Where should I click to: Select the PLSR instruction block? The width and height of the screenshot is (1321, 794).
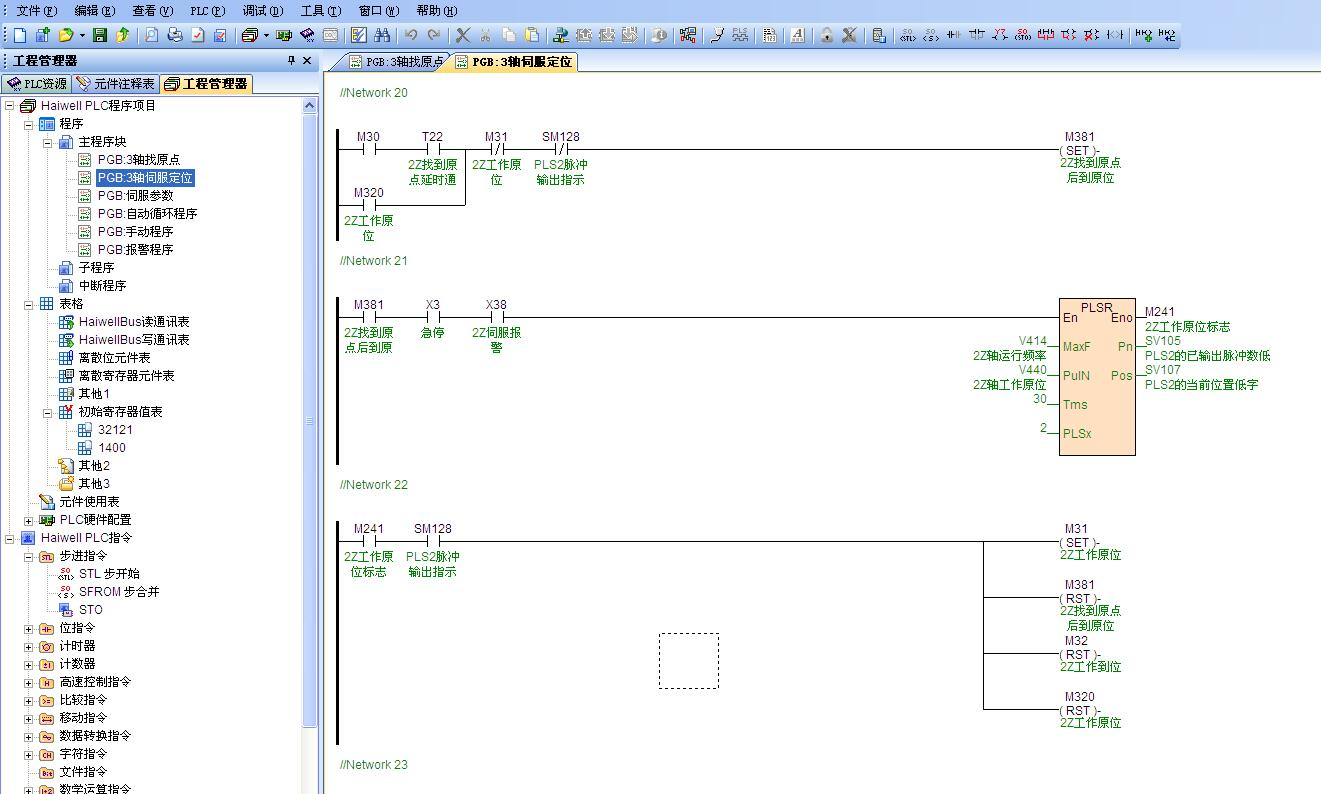tap(1096, 376)
